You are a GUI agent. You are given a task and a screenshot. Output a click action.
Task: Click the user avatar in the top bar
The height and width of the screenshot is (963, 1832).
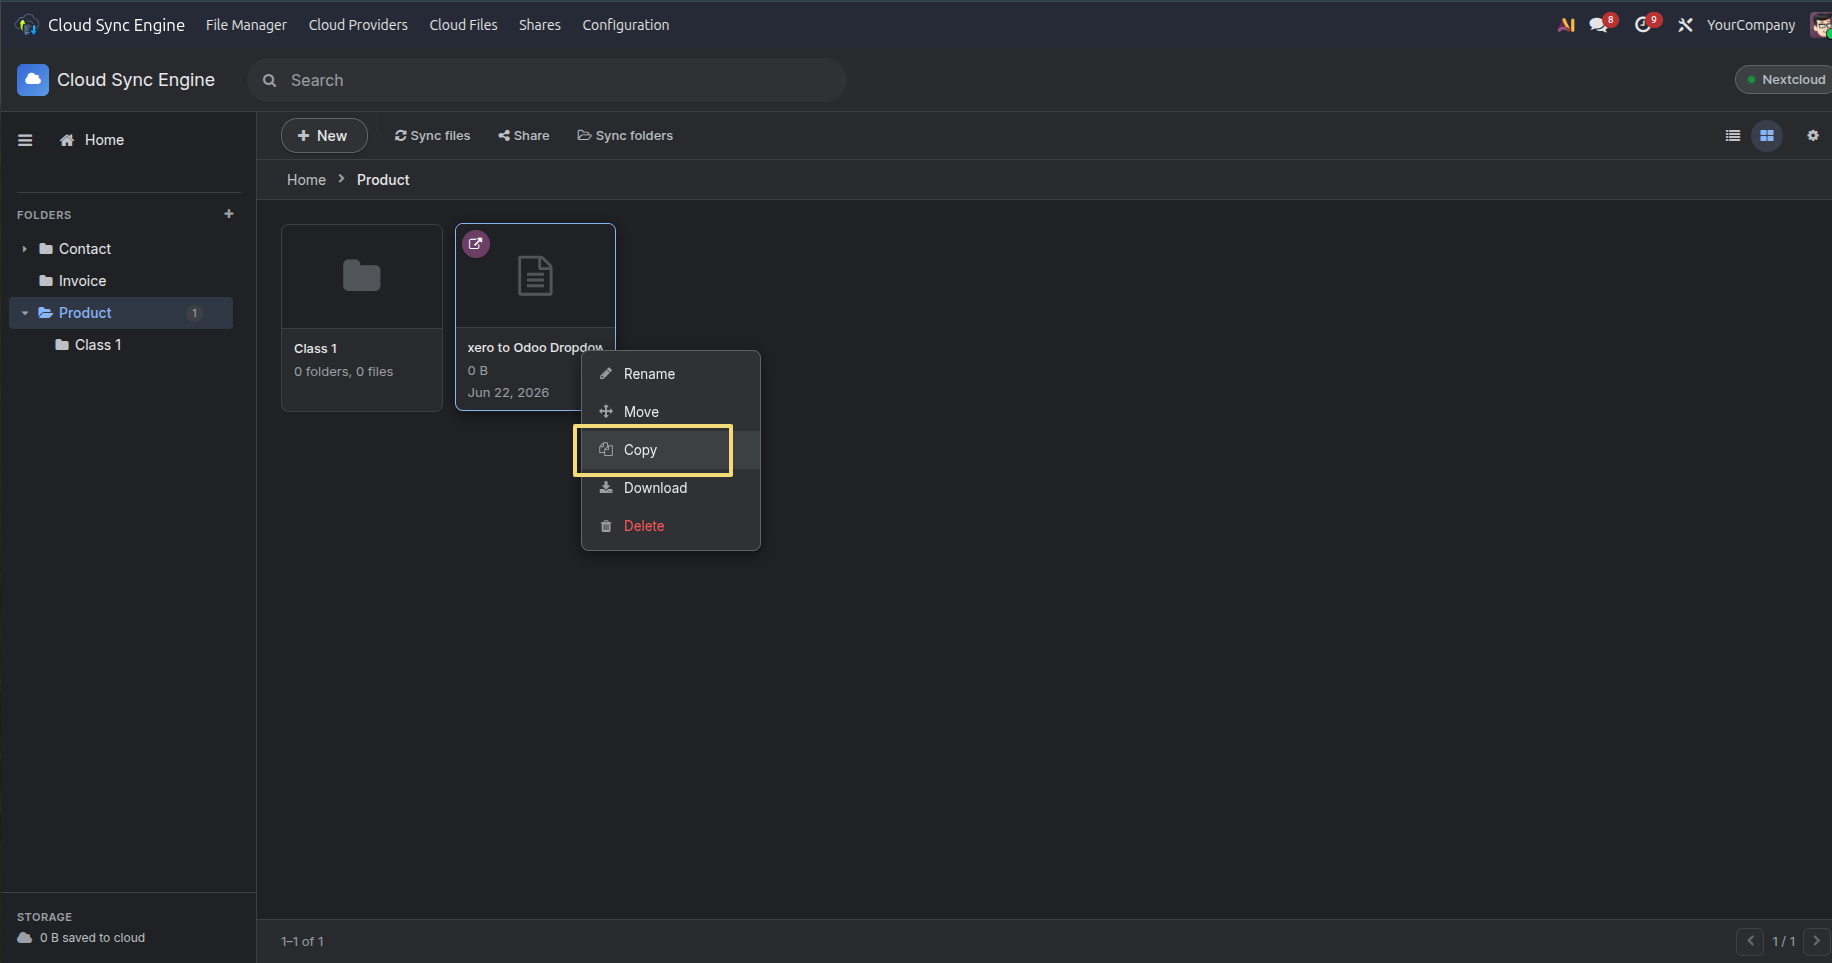(1821, 25)
